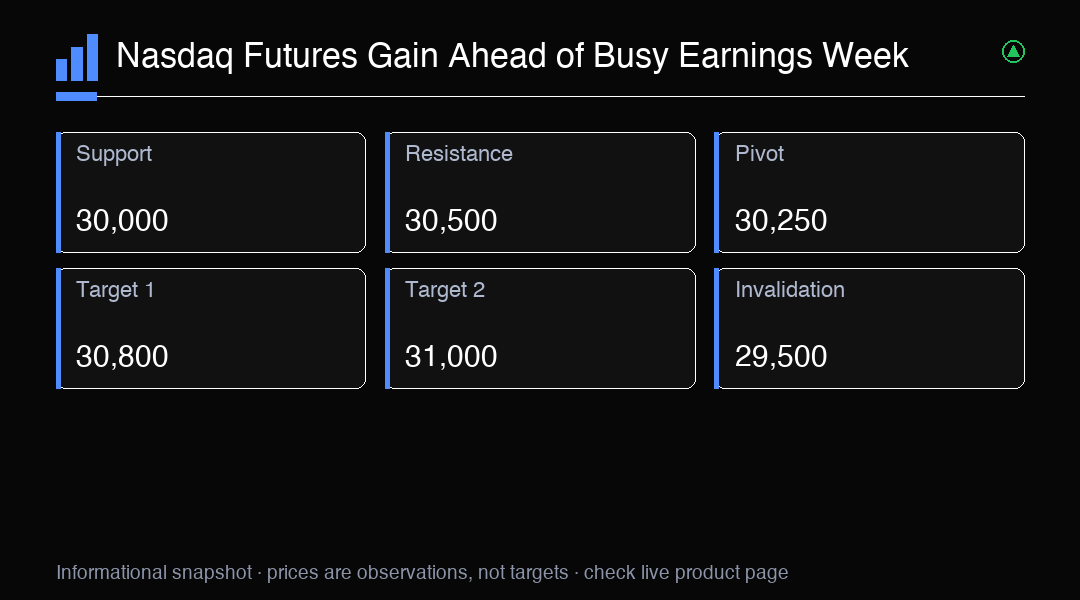Click the informational snapshot disclaimer text
1080x600 pixels.
(x=422, y=572)
